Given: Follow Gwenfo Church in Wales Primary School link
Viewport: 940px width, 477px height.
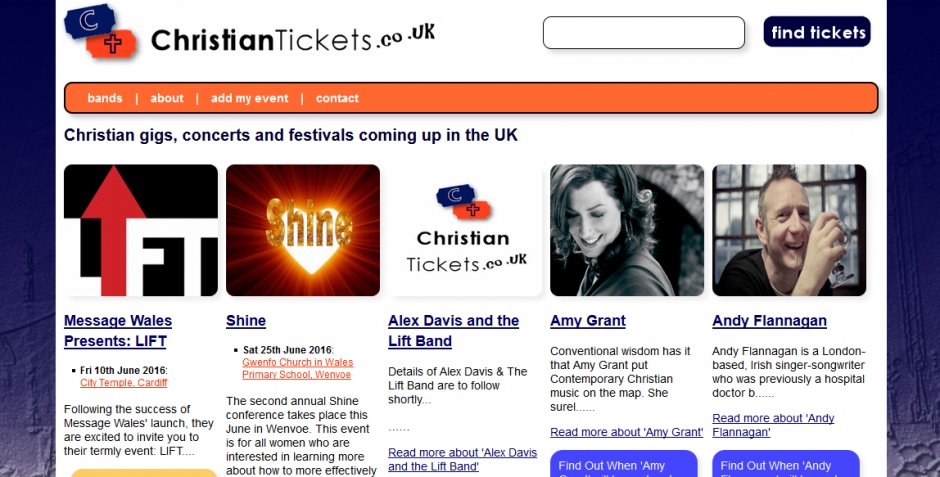Looking at the screenshot, I should (297, 369).
